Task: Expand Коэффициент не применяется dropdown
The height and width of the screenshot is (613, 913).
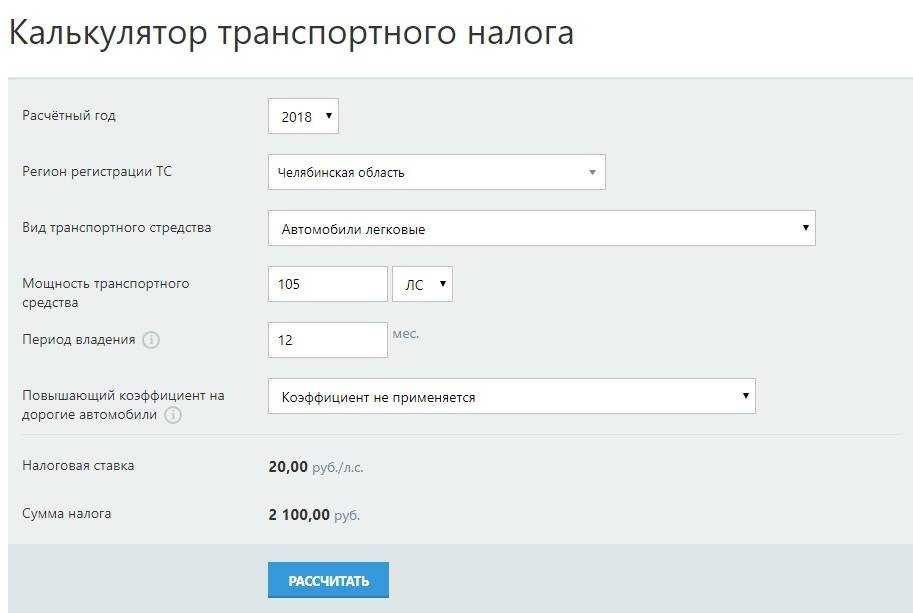Action: (x=512, y=396)
